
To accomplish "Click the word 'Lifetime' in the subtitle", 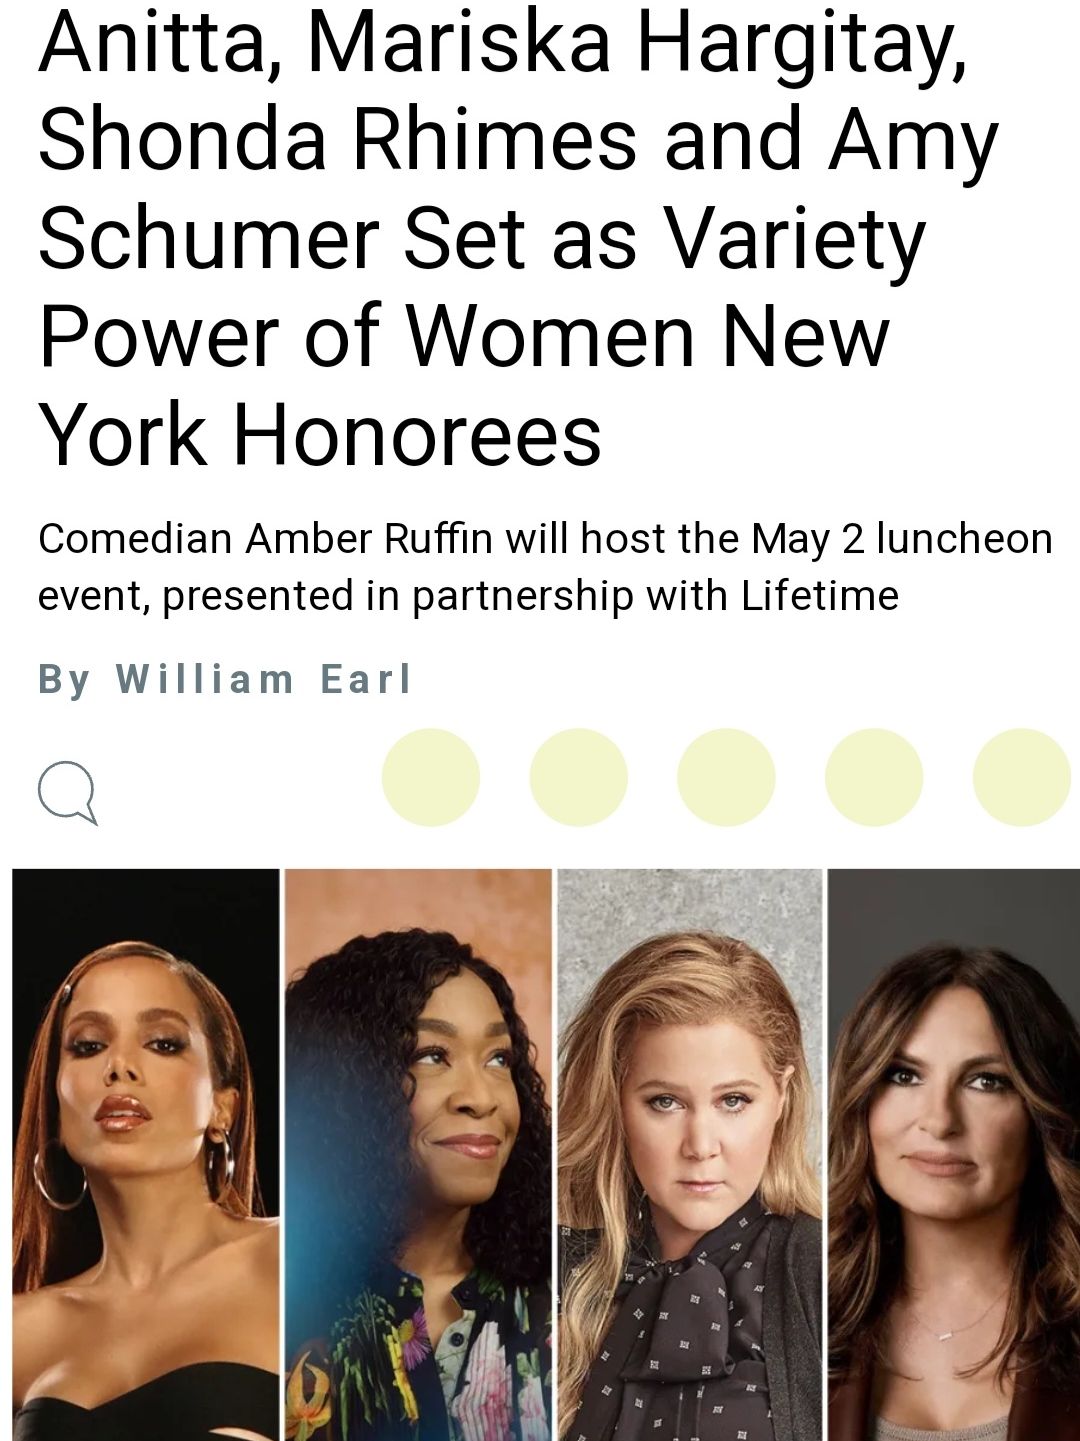I will coord(820,596).
